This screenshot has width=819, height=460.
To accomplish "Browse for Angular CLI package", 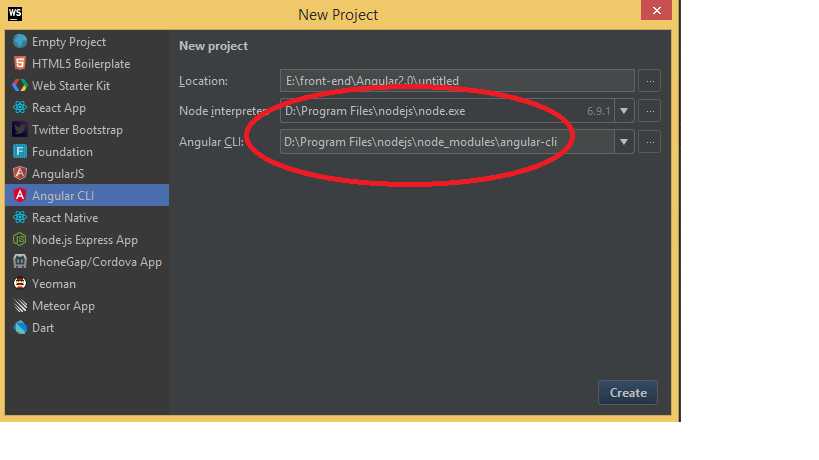I will [649, 141].
